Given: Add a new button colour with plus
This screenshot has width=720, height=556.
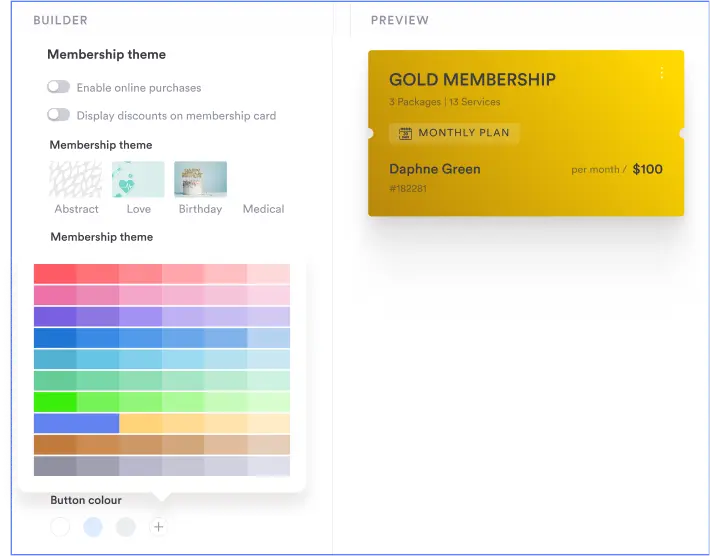Looking at the screenshot, I should (x=158, y=527).
